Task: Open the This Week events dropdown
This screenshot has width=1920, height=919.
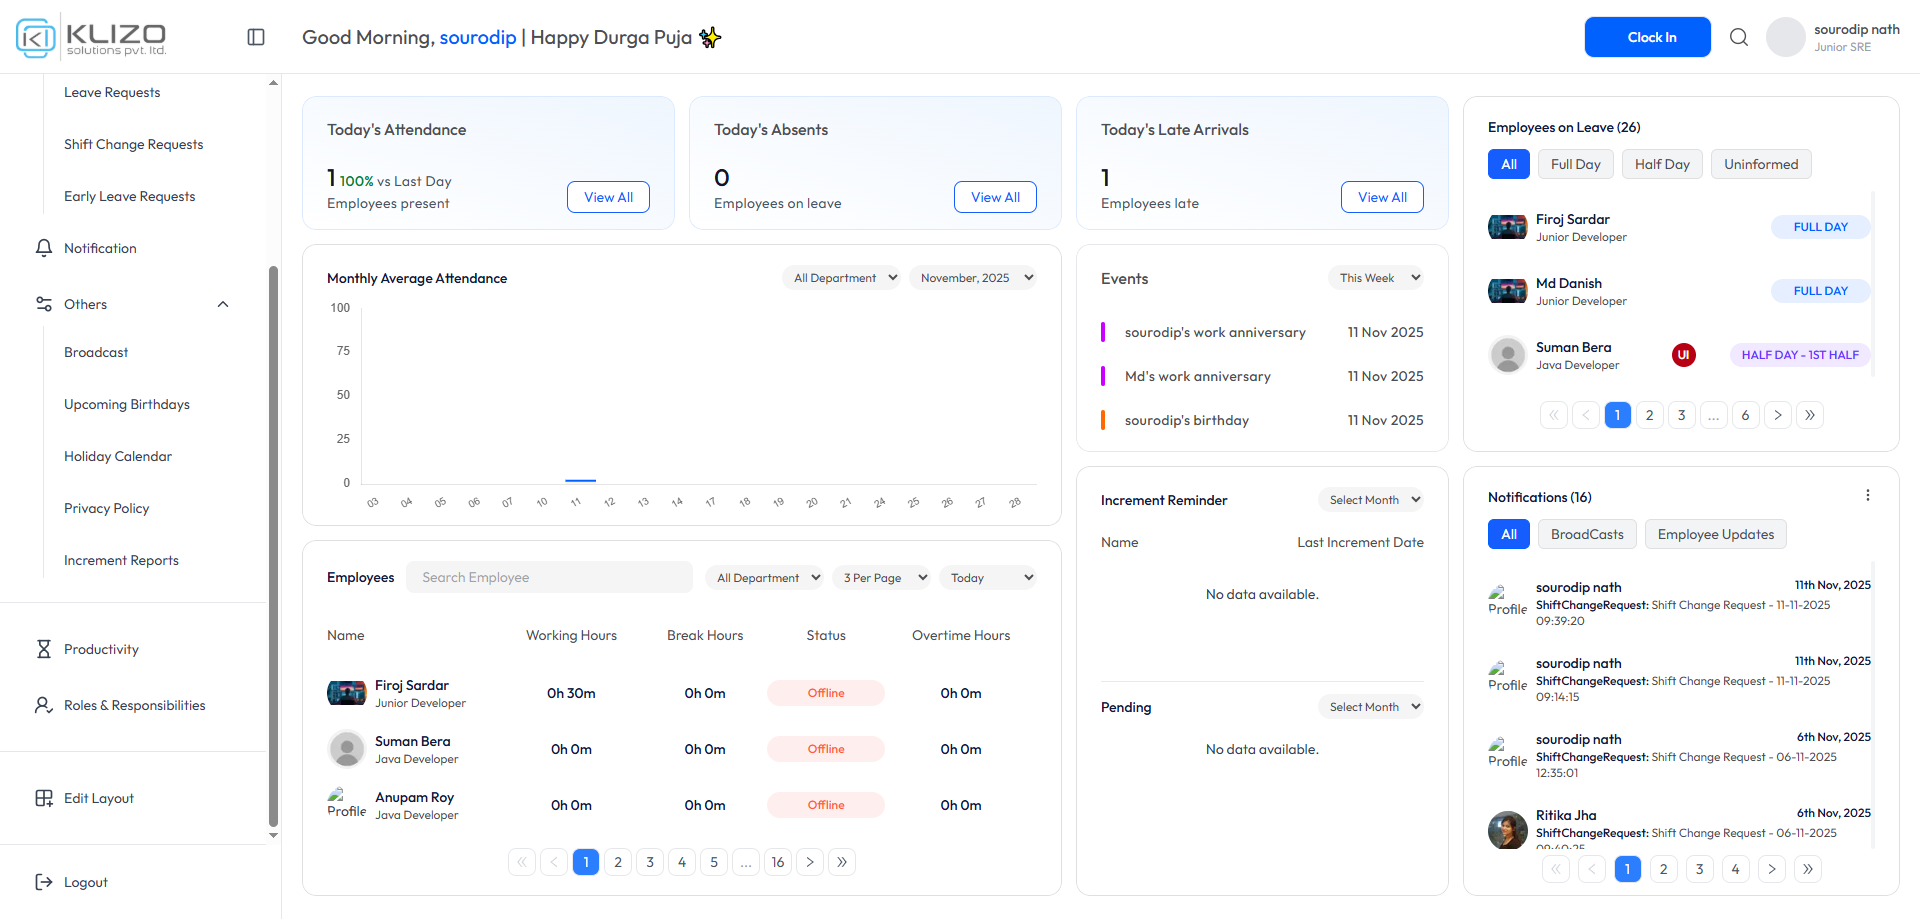Action: [x=1377, y=278]
